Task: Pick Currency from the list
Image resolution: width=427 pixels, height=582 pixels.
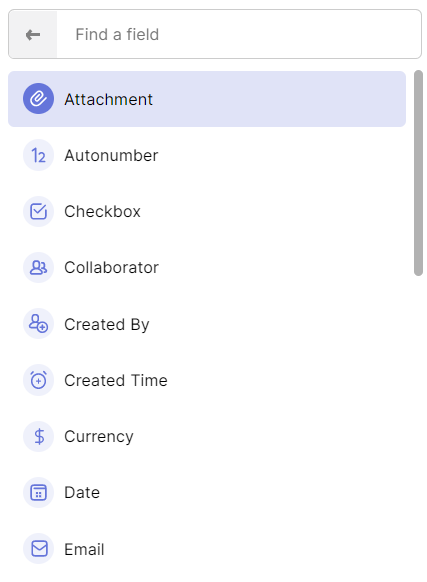Action: tap(207, 436)
